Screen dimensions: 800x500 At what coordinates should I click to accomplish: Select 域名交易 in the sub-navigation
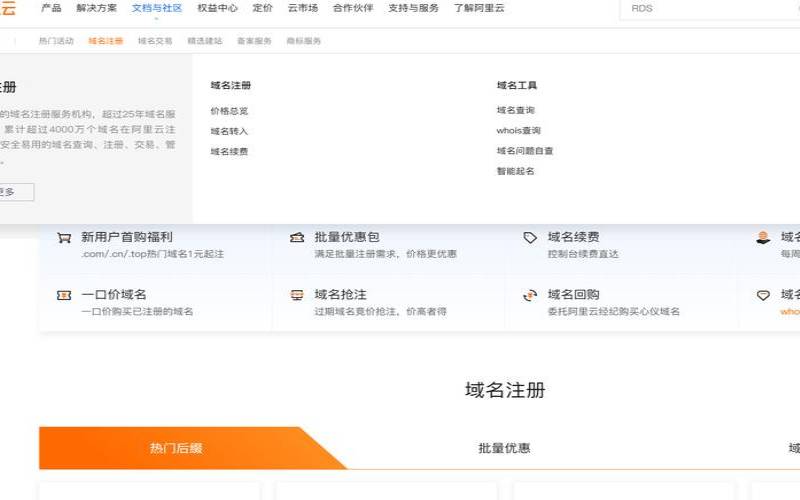coord(155,41)
